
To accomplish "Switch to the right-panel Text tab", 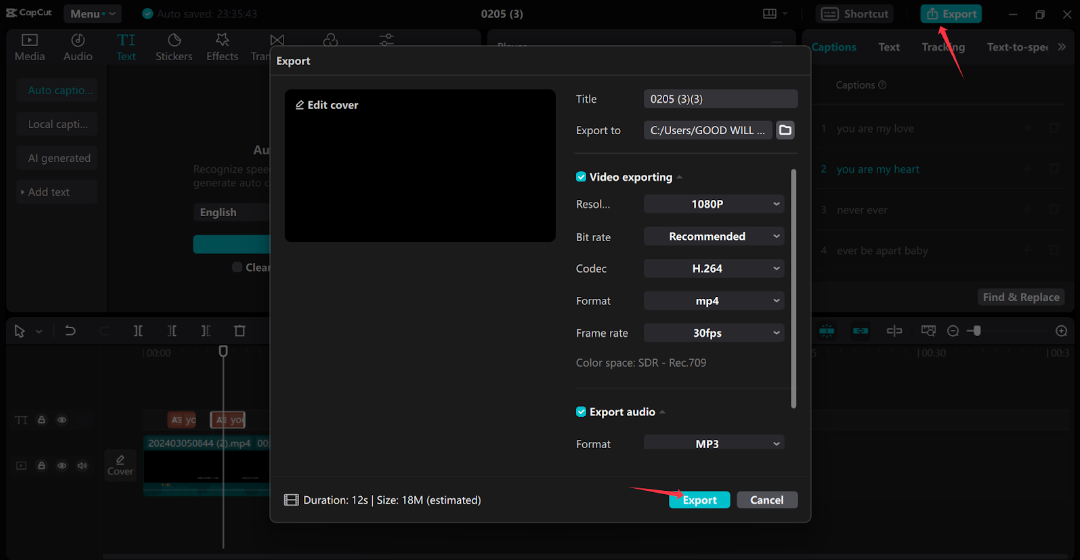I will pyautogui.click(x=889, y=47).
